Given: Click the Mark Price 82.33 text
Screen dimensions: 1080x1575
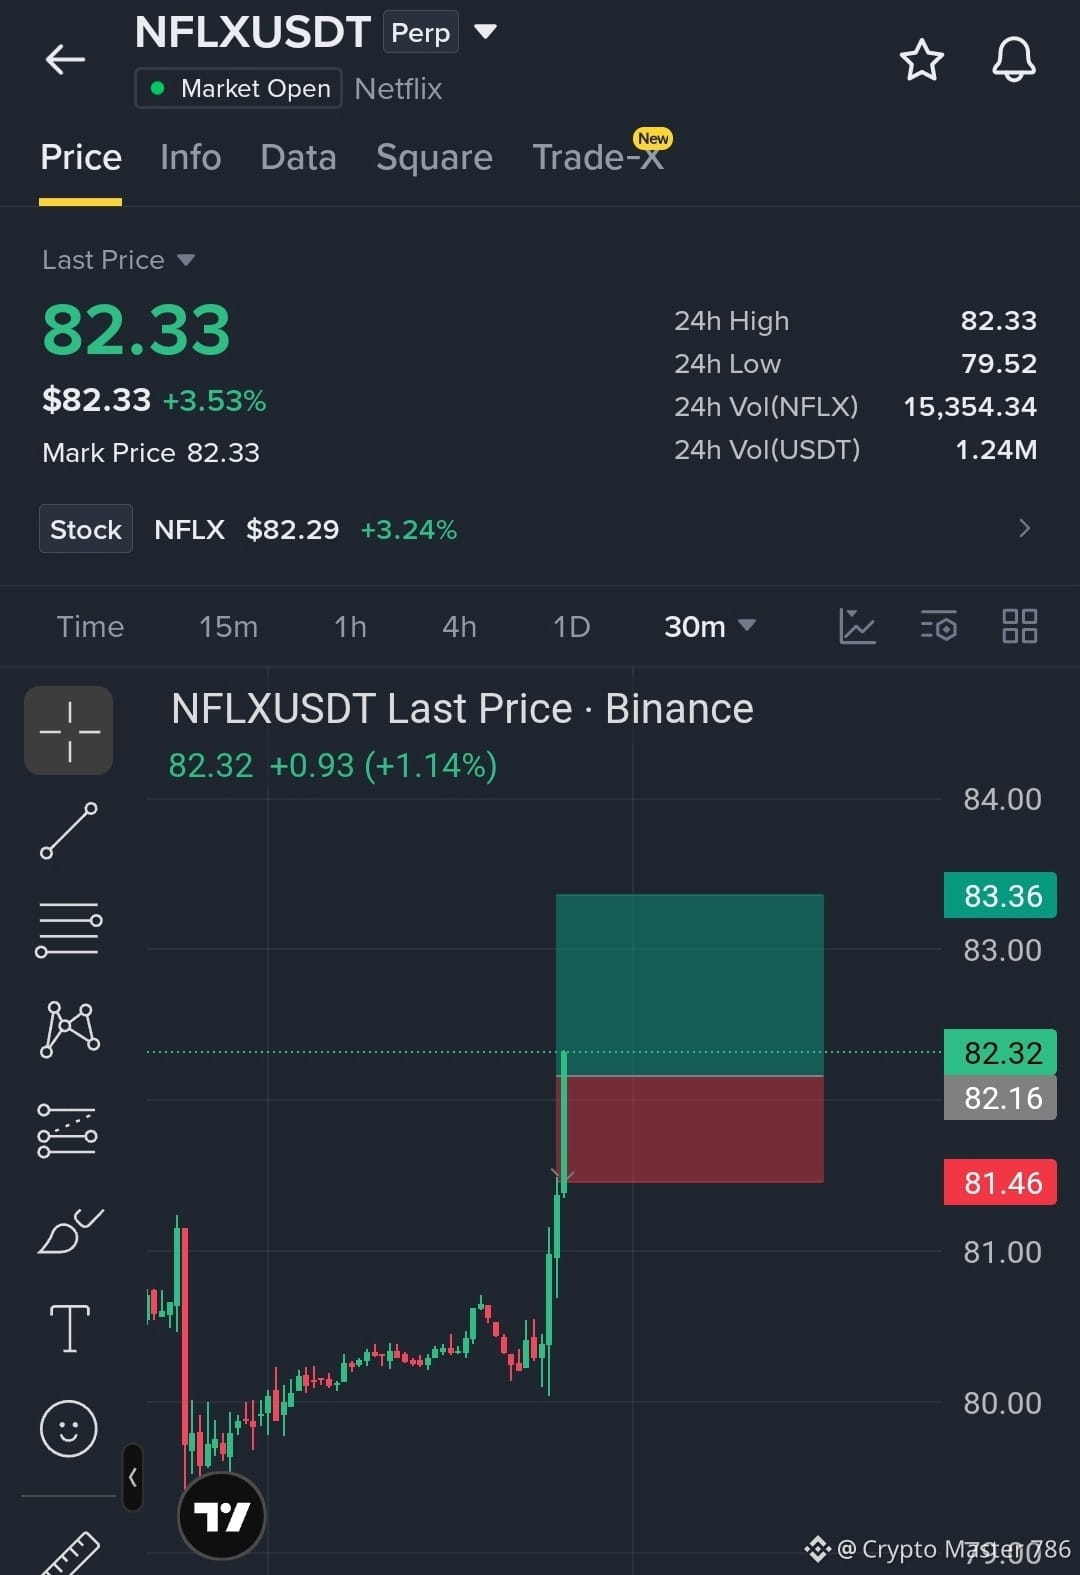Looking at the screenshot, I should (x=151, y=453).
